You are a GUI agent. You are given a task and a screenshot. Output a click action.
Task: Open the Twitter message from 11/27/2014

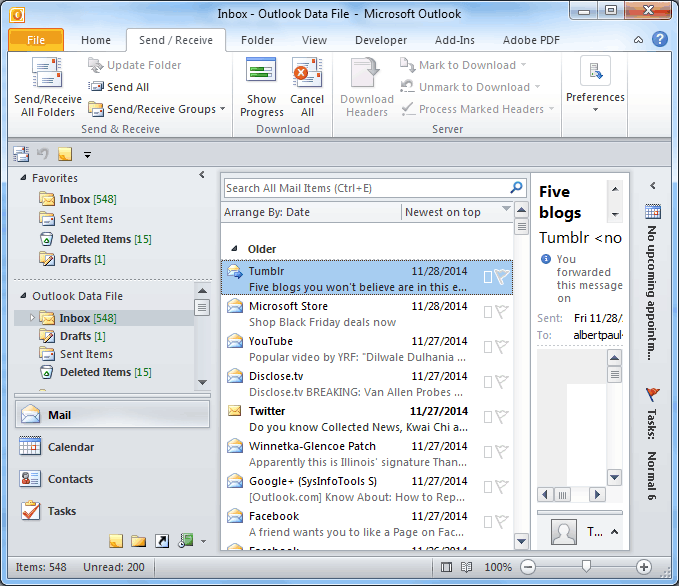click(x=366, y=418)
